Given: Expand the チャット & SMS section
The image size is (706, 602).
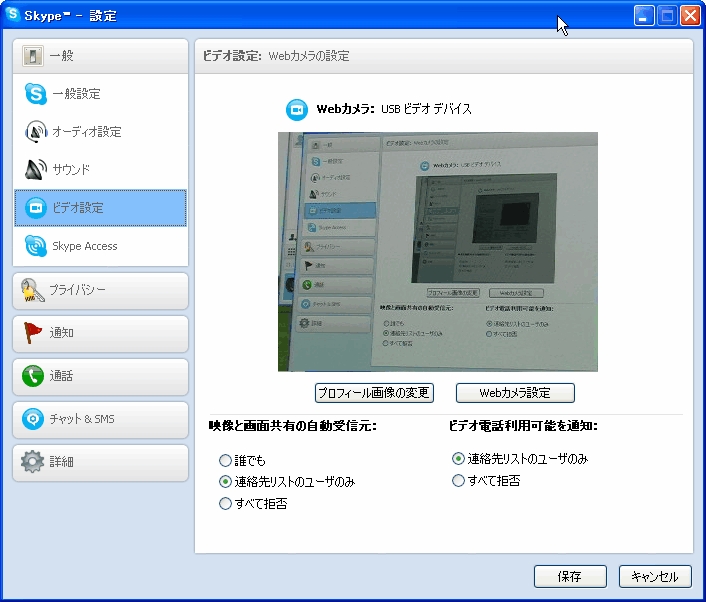Looking at the screenshot, I should pos(100,420).
